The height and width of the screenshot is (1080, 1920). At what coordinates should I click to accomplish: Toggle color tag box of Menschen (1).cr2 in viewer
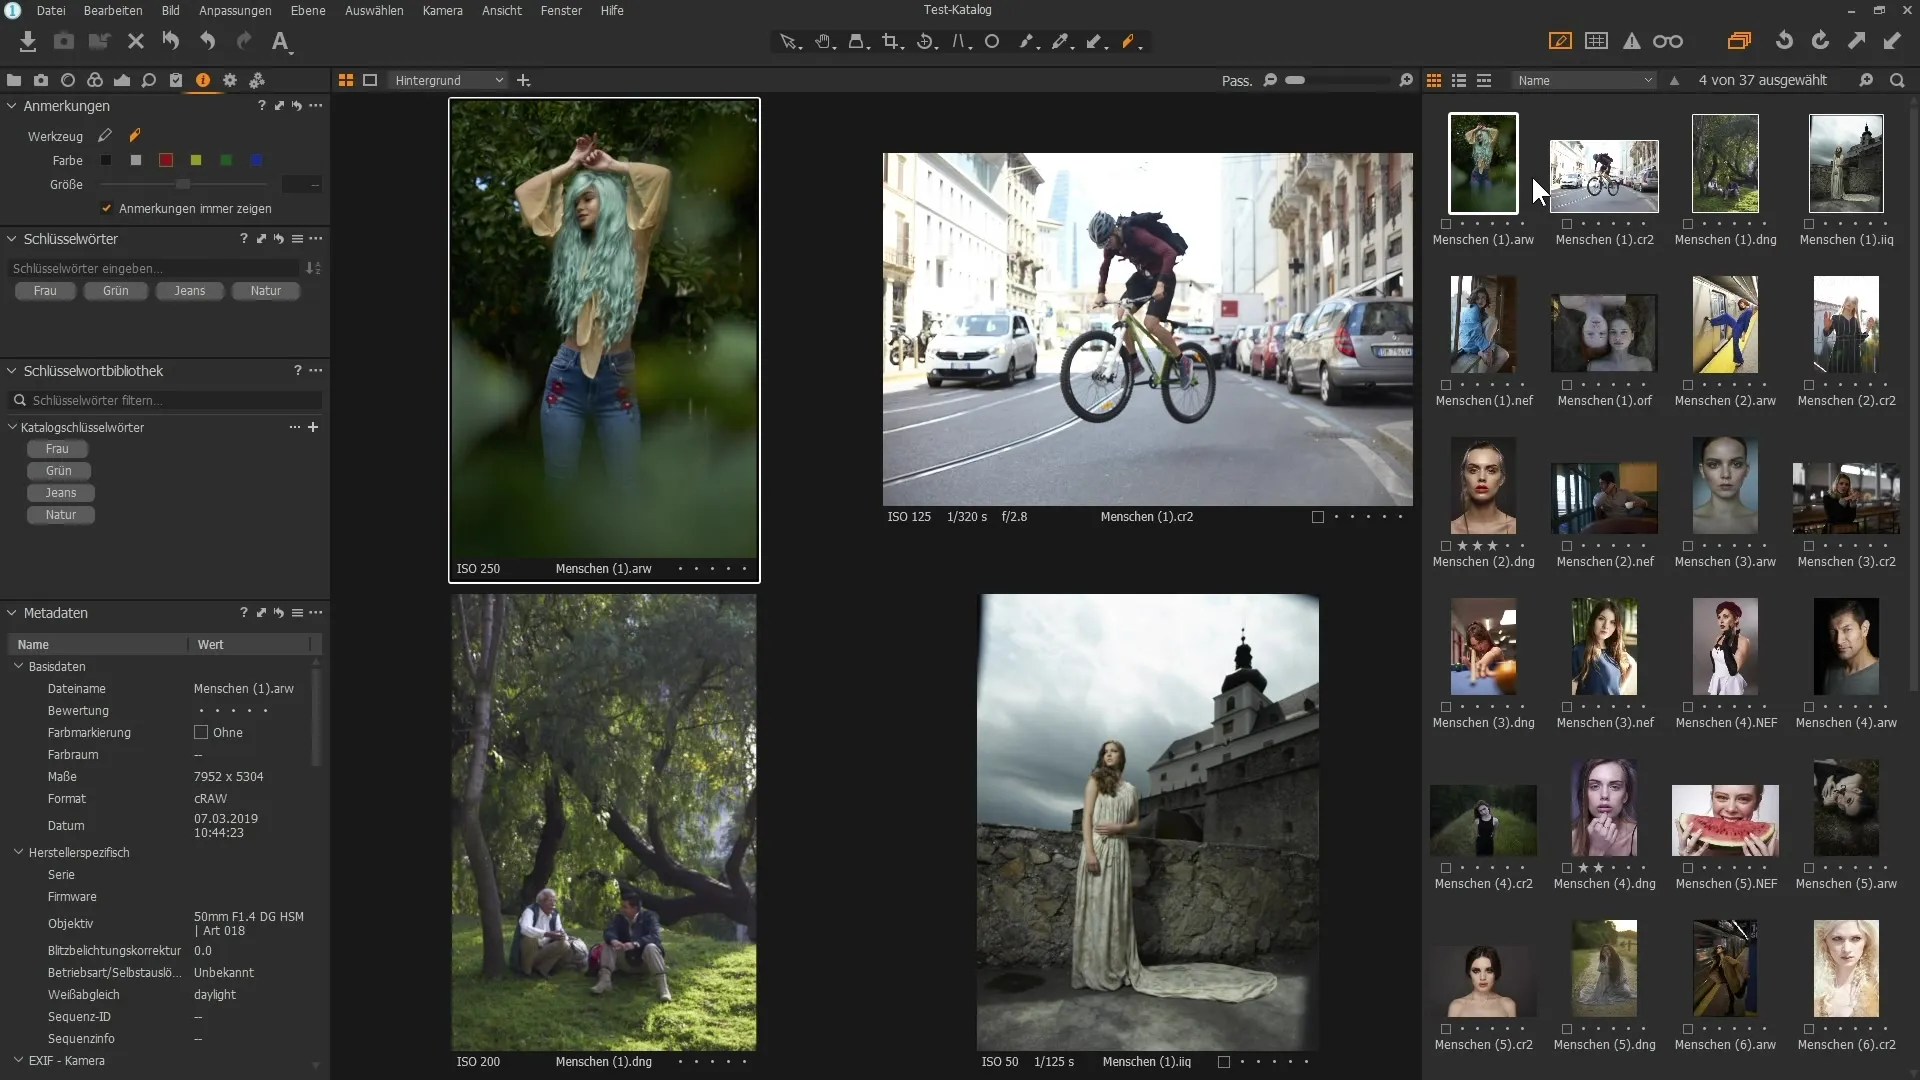click(x=1318, y=517)
